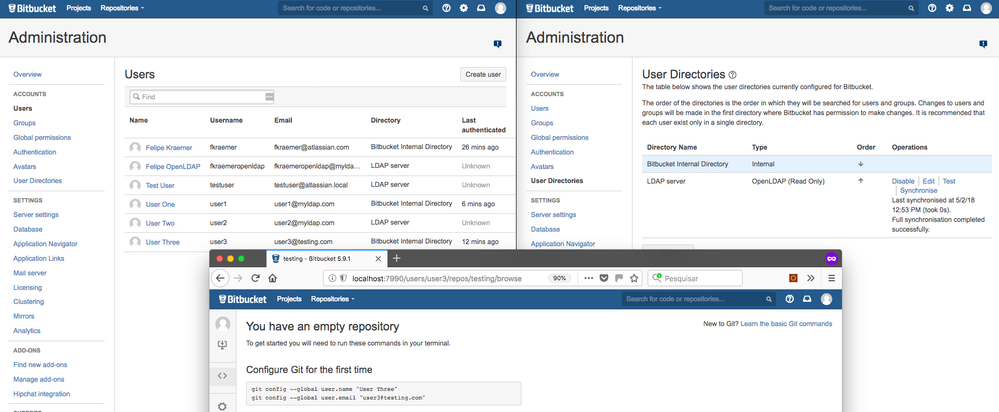Follow 'Learn the basic Git commands' link
Image resolution: width=999 pixels, height=412 pixels.
point(786,323)
